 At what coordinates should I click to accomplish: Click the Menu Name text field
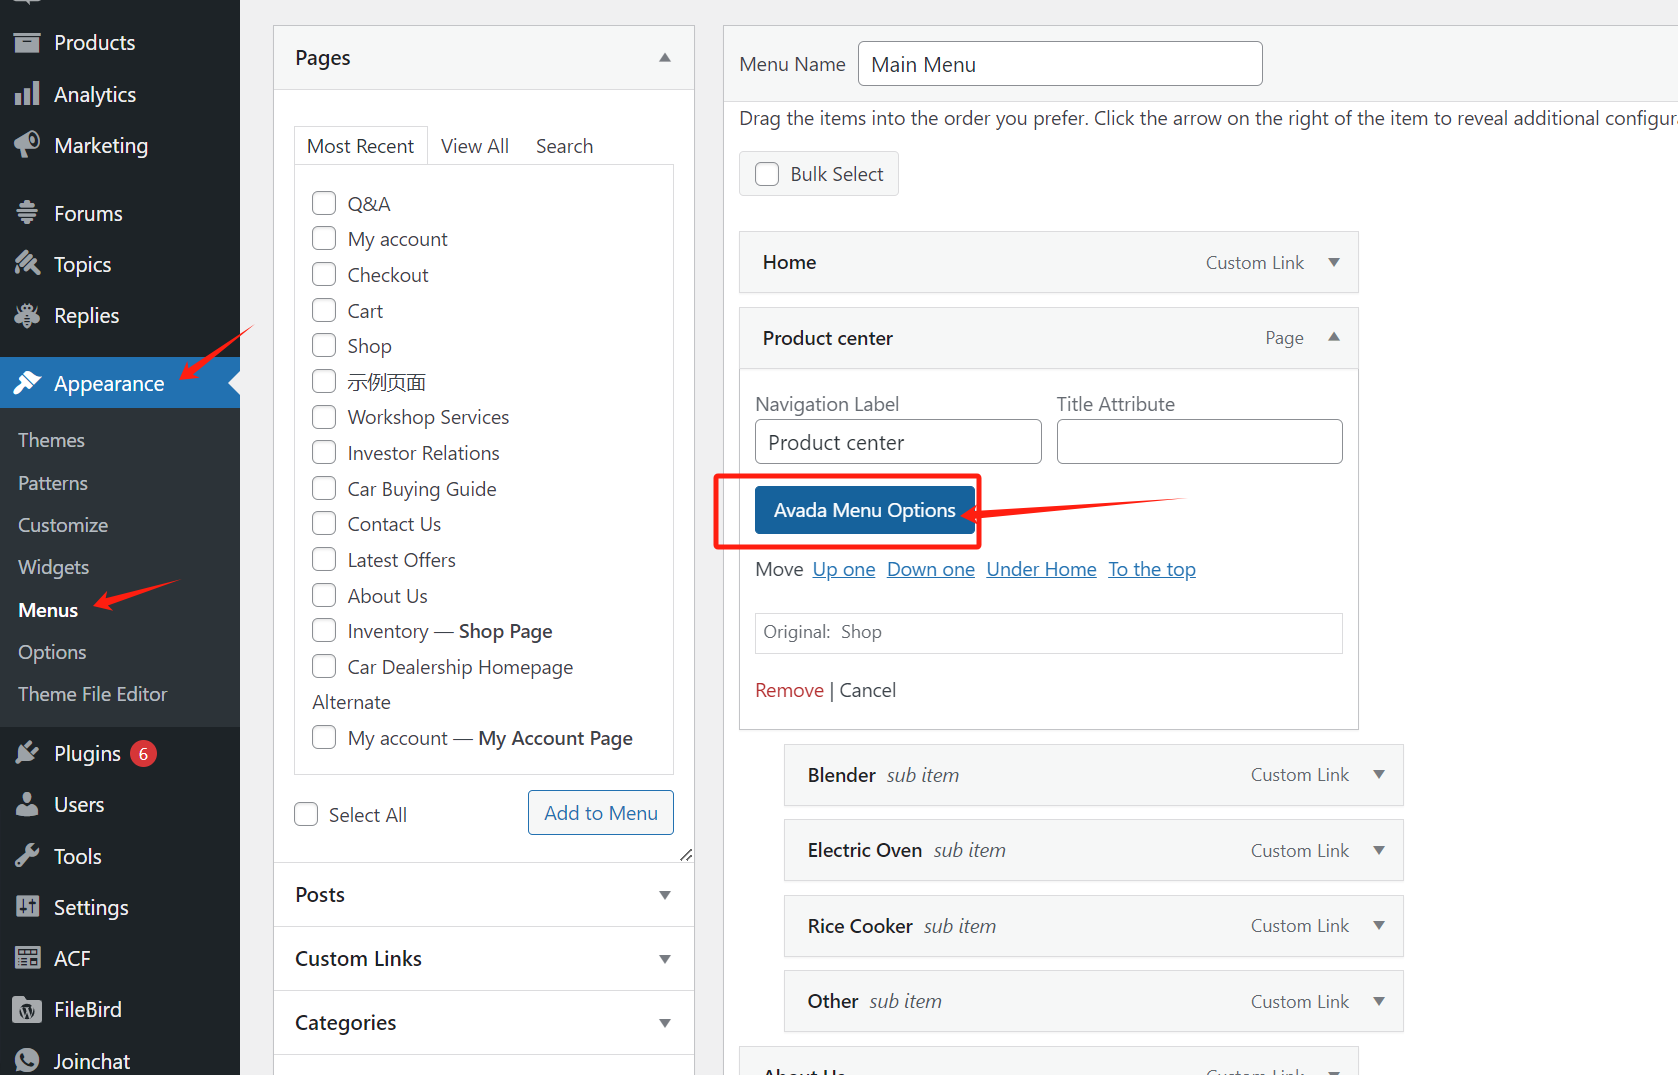click(x=1060, y=64)
